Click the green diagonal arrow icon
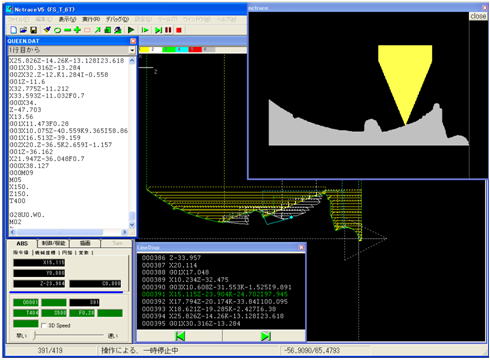Viewport: 490px width, 360px height. [97, 30]
